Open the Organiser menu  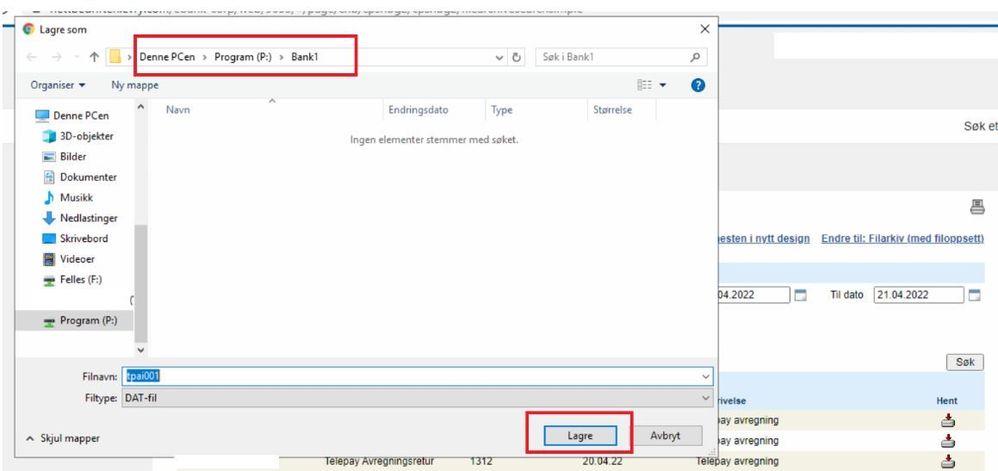[58, 85]
